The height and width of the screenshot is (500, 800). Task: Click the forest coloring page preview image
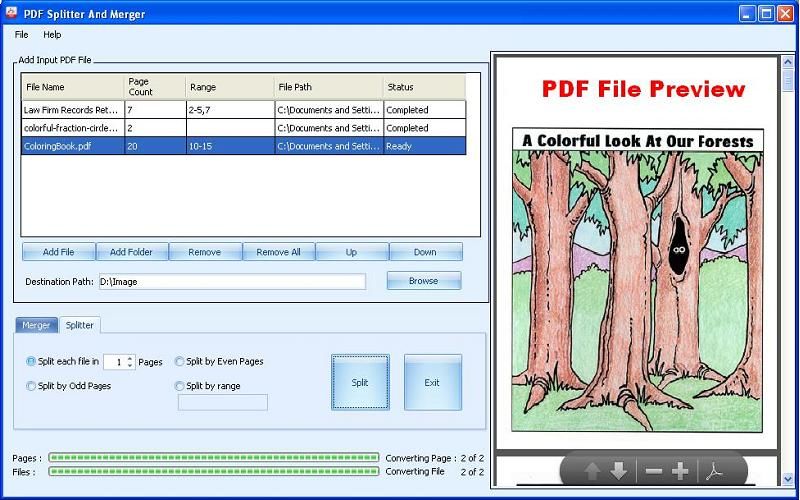click(x=638, y=280)
